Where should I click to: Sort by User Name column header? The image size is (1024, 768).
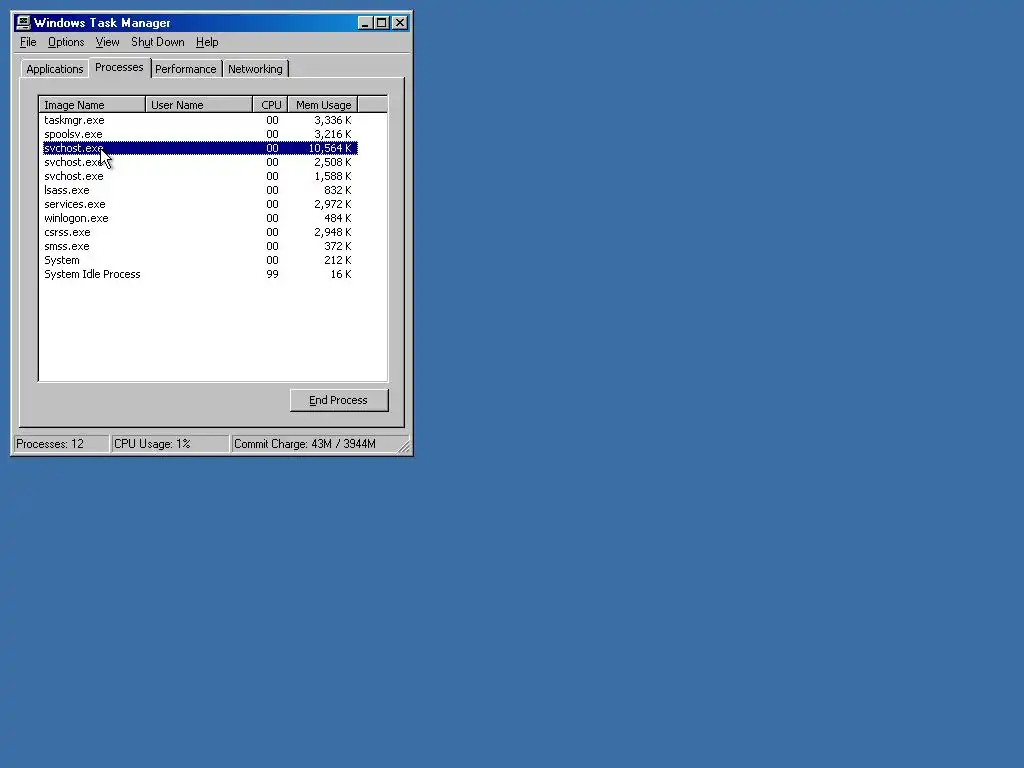click(199, 105)
